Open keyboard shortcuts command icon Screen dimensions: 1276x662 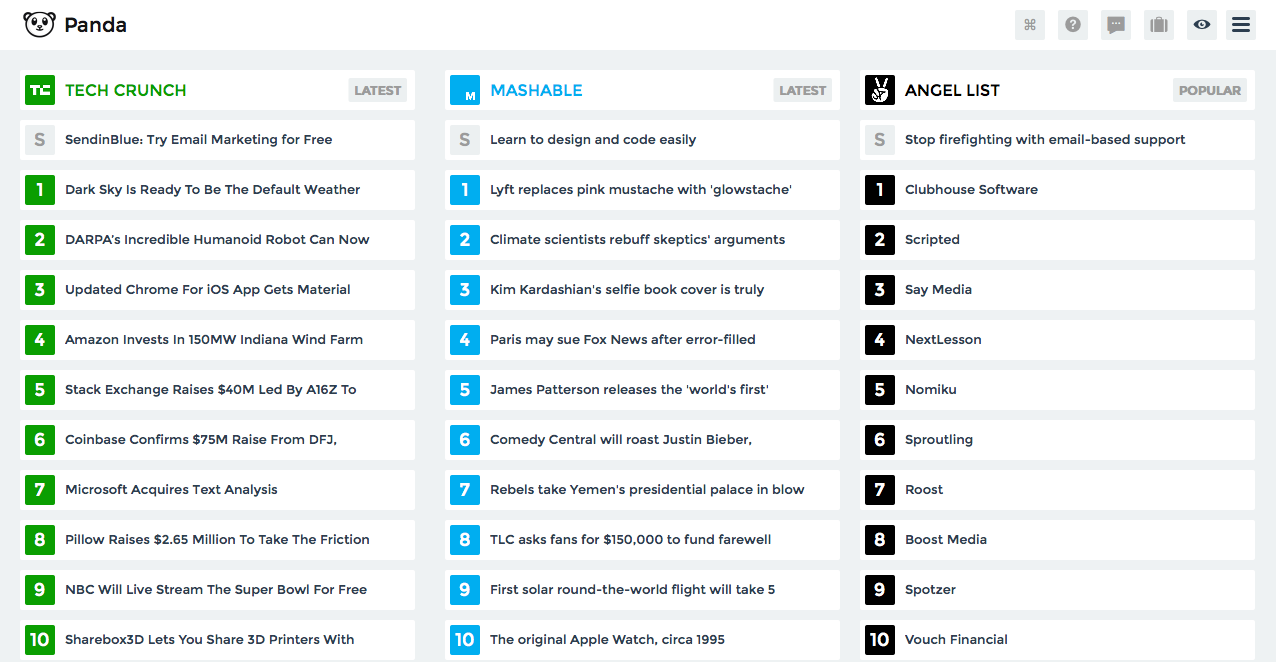[1030, 25]
